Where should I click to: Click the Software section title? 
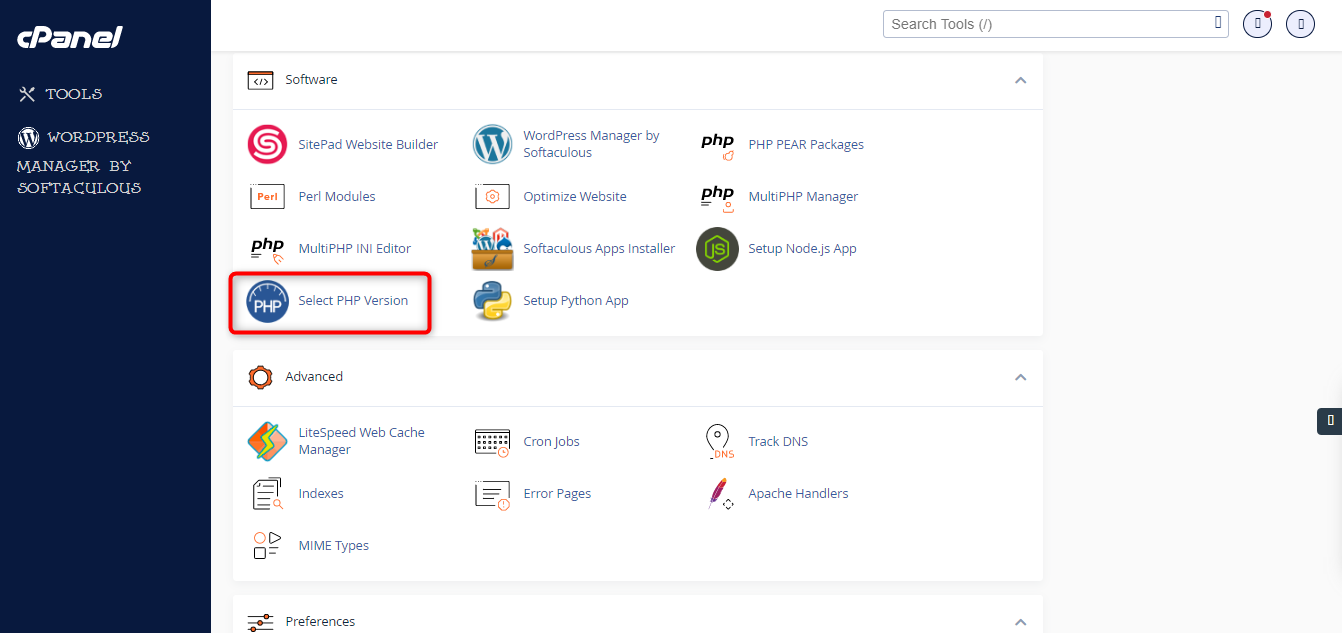311,80
